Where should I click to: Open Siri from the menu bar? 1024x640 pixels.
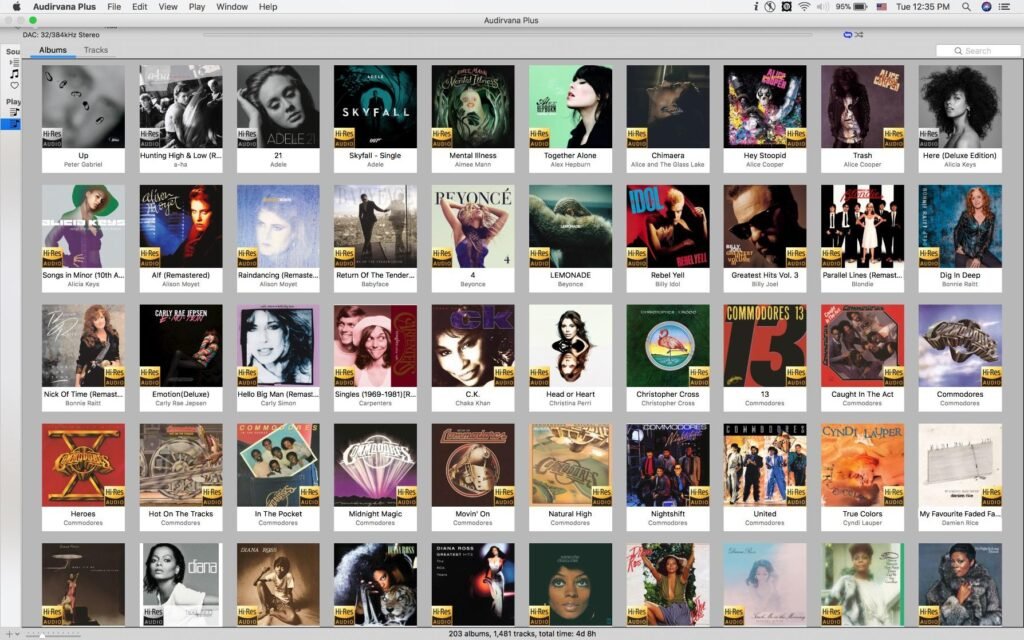pyautogui.click(x=986, y=7)
